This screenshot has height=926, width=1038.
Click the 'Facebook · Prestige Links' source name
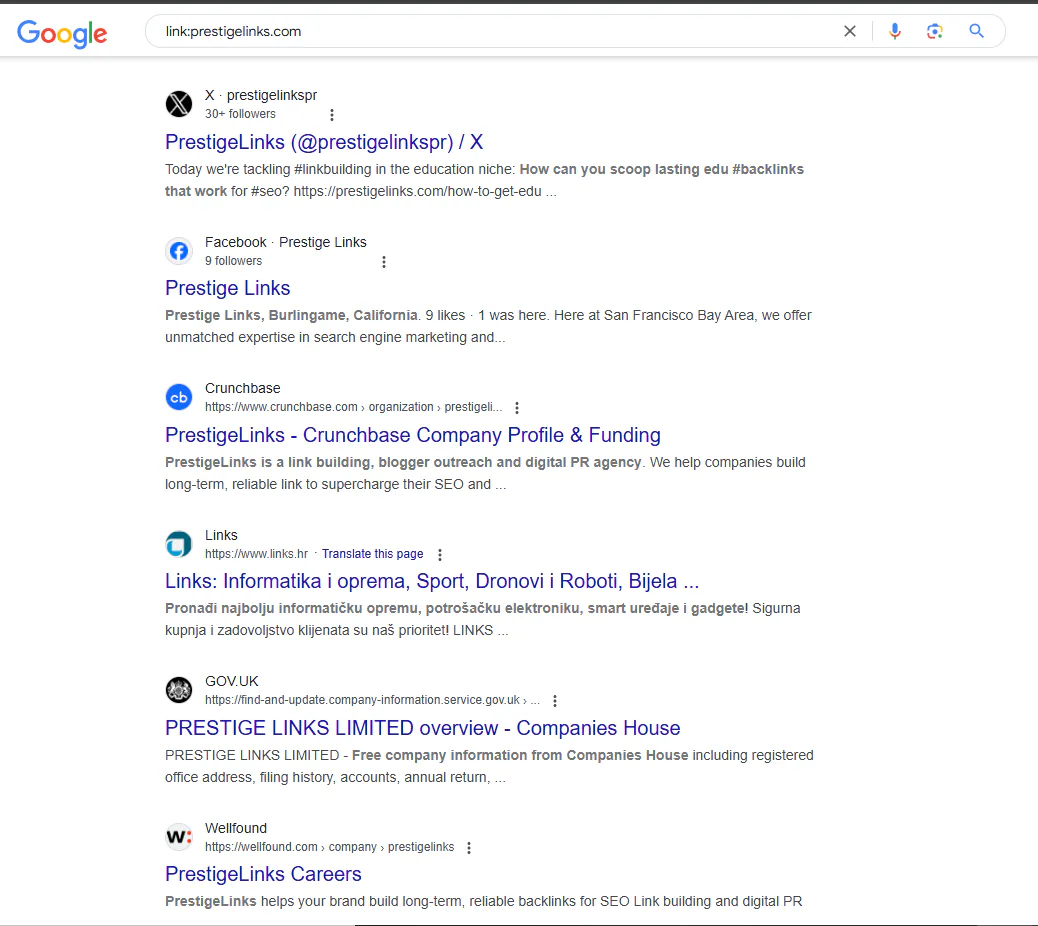coord(285,242)
